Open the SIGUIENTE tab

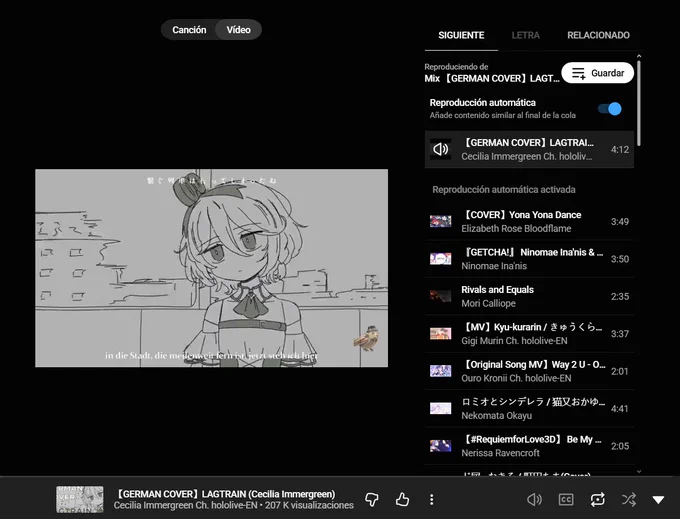pos(461,36)
